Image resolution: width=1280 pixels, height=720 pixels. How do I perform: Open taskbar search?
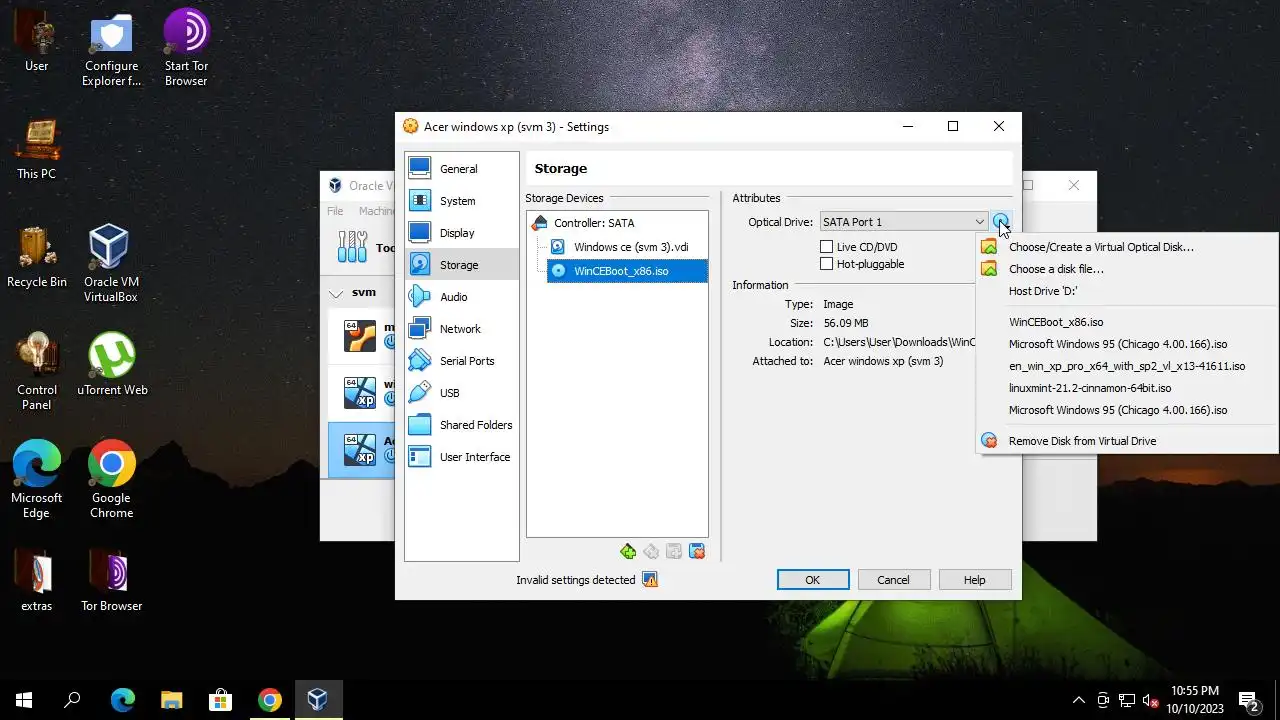tap(72, 700)
